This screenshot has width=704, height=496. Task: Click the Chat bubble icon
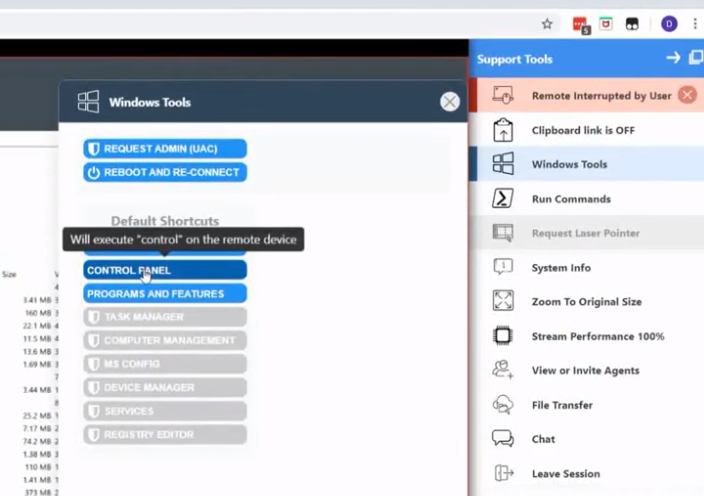[x=503, y=439]
